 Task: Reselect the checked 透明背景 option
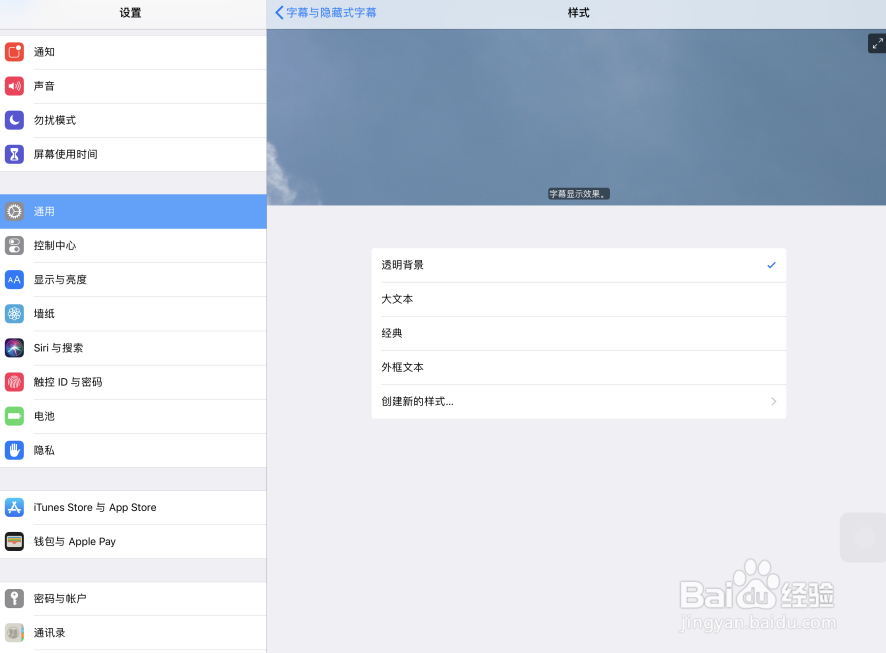(x=578, y=265)
